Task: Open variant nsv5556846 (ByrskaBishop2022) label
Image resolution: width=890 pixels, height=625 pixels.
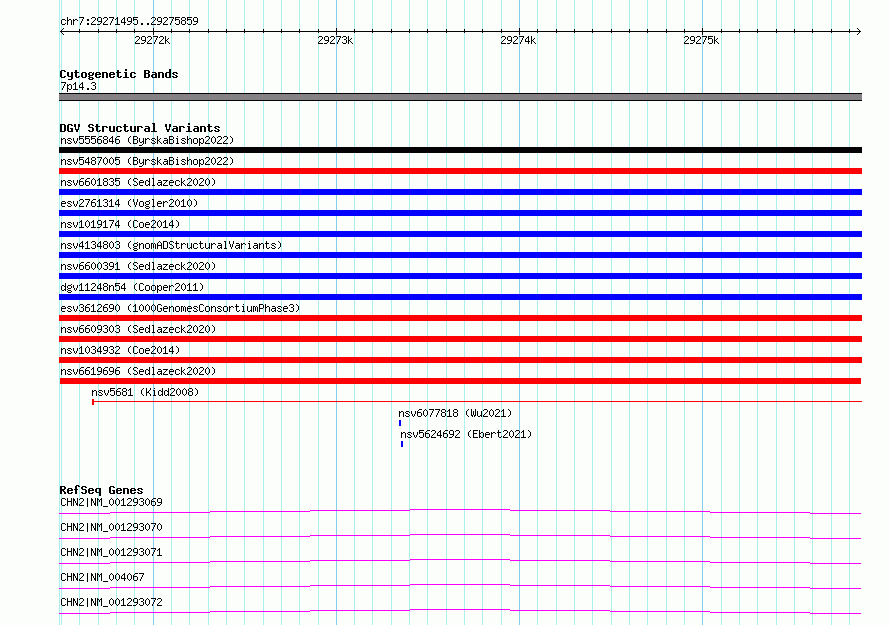Action: [147, 140]
